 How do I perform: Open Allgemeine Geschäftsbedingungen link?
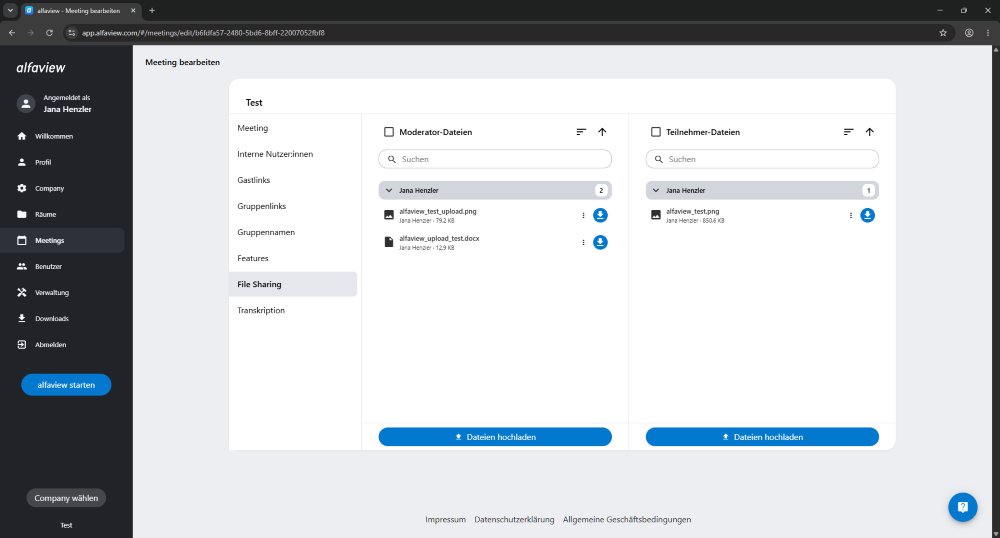click(627, 520)
